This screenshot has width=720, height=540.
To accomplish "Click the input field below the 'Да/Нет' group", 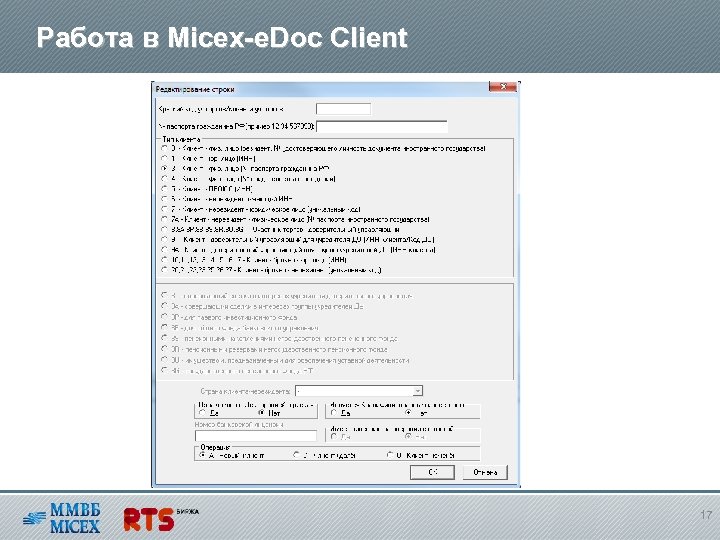I will [x=256, y=436].
